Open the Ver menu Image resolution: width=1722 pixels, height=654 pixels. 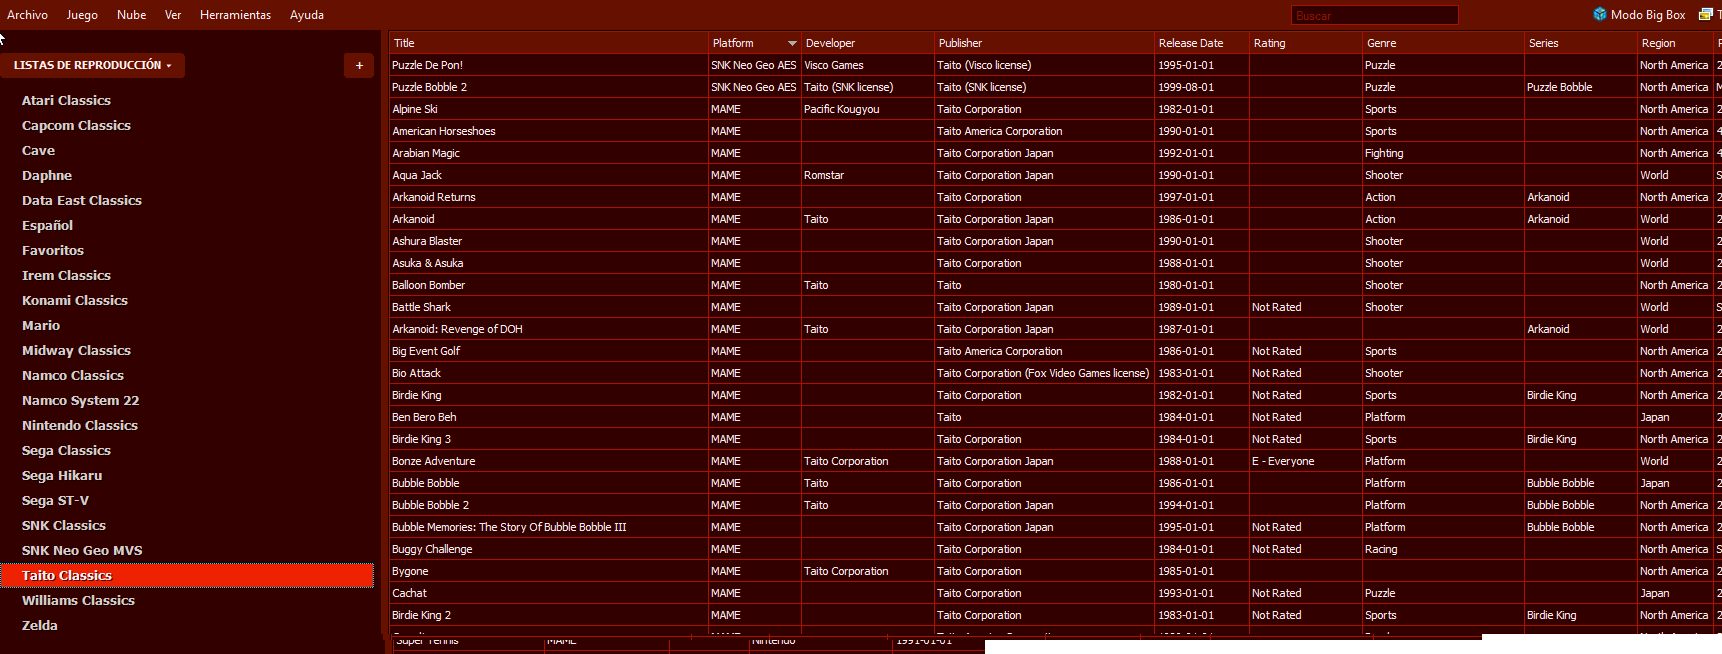[173, 15]
